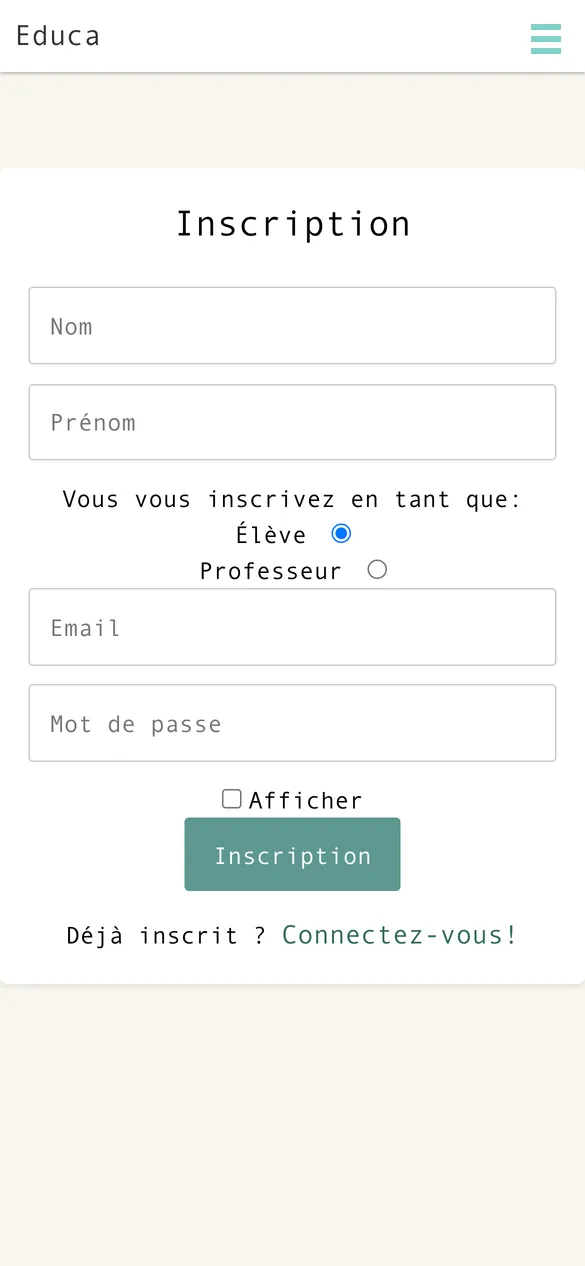The image size is (585, 1266).
Task: Select the Email text field
Action: tap(292, 627)
